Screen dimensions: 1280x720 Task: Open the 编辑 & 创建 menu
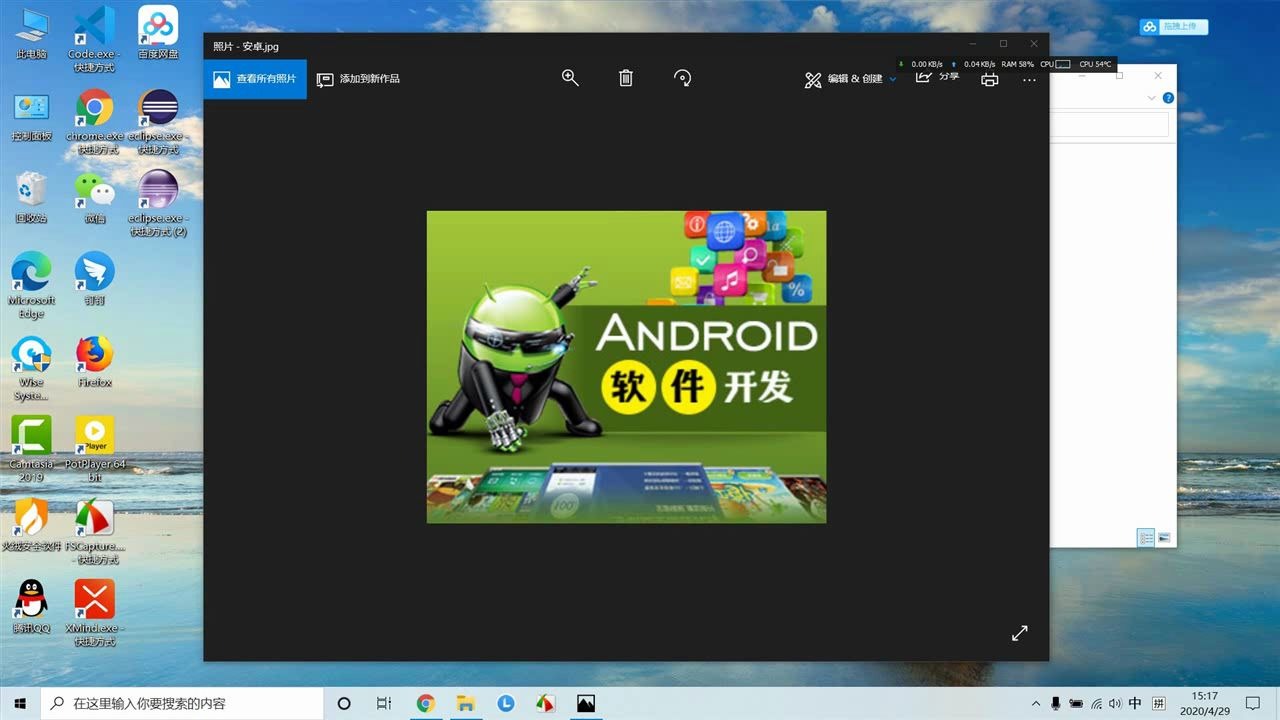pos(850,78)
